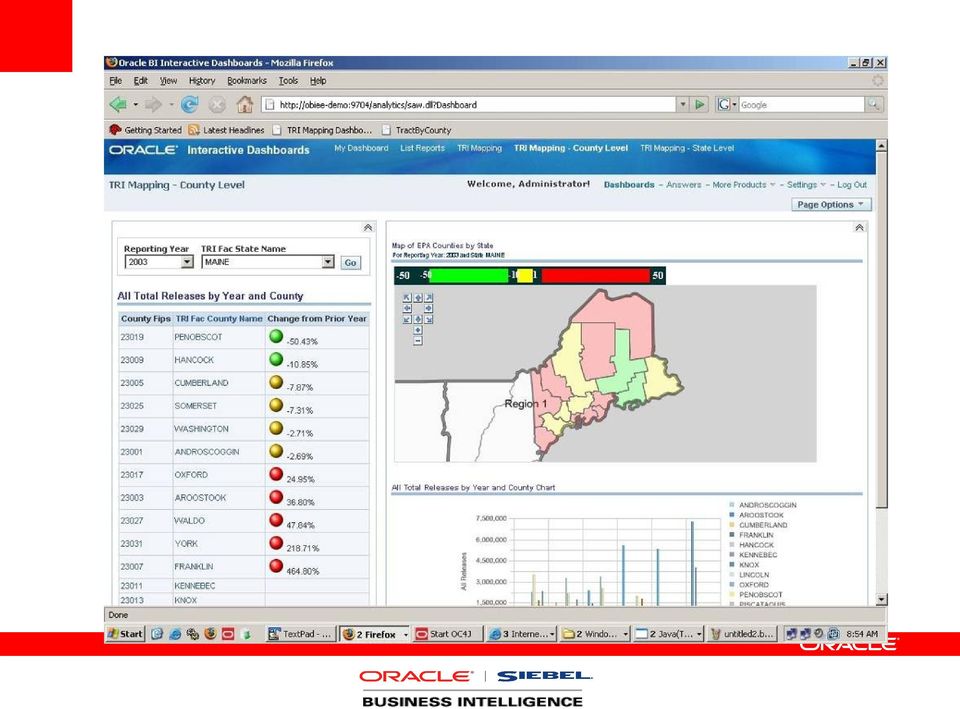The image size is (960, 709).
Task: Open the search engine selector dropdown
Action: (x=727, y=105)
